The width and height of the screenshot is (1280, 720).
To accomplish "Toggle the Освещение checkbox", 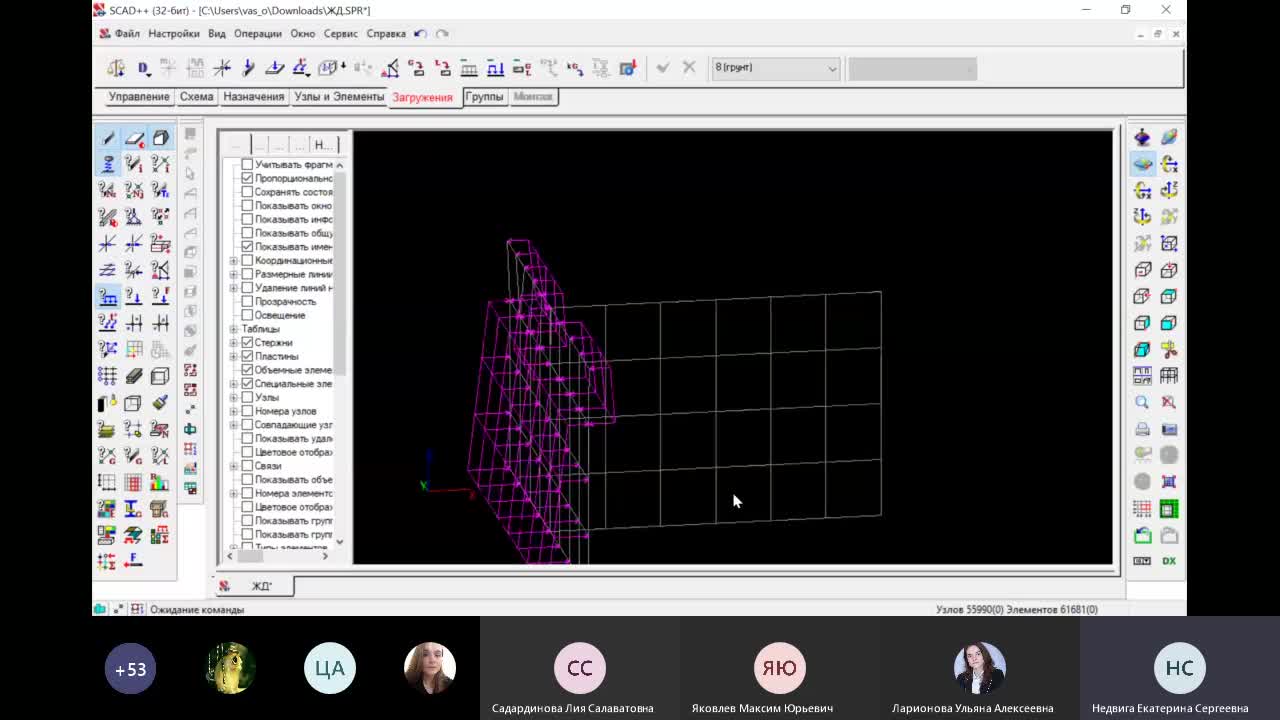I will [x=247, y=315].
